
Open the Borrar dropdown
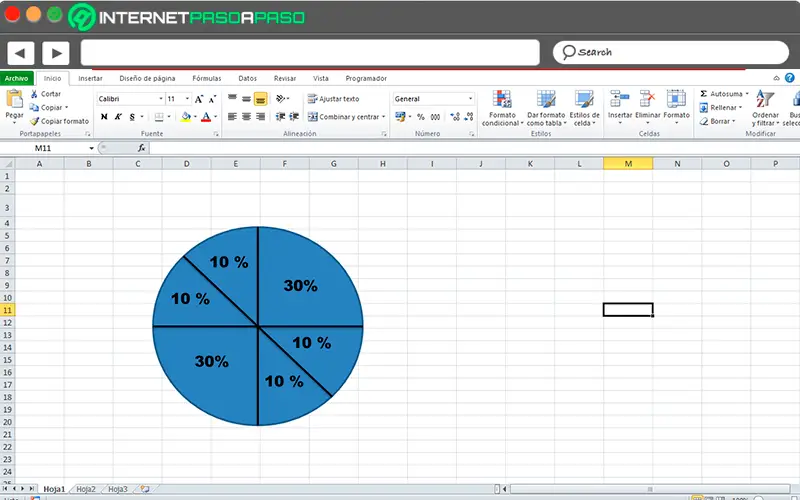717,121
